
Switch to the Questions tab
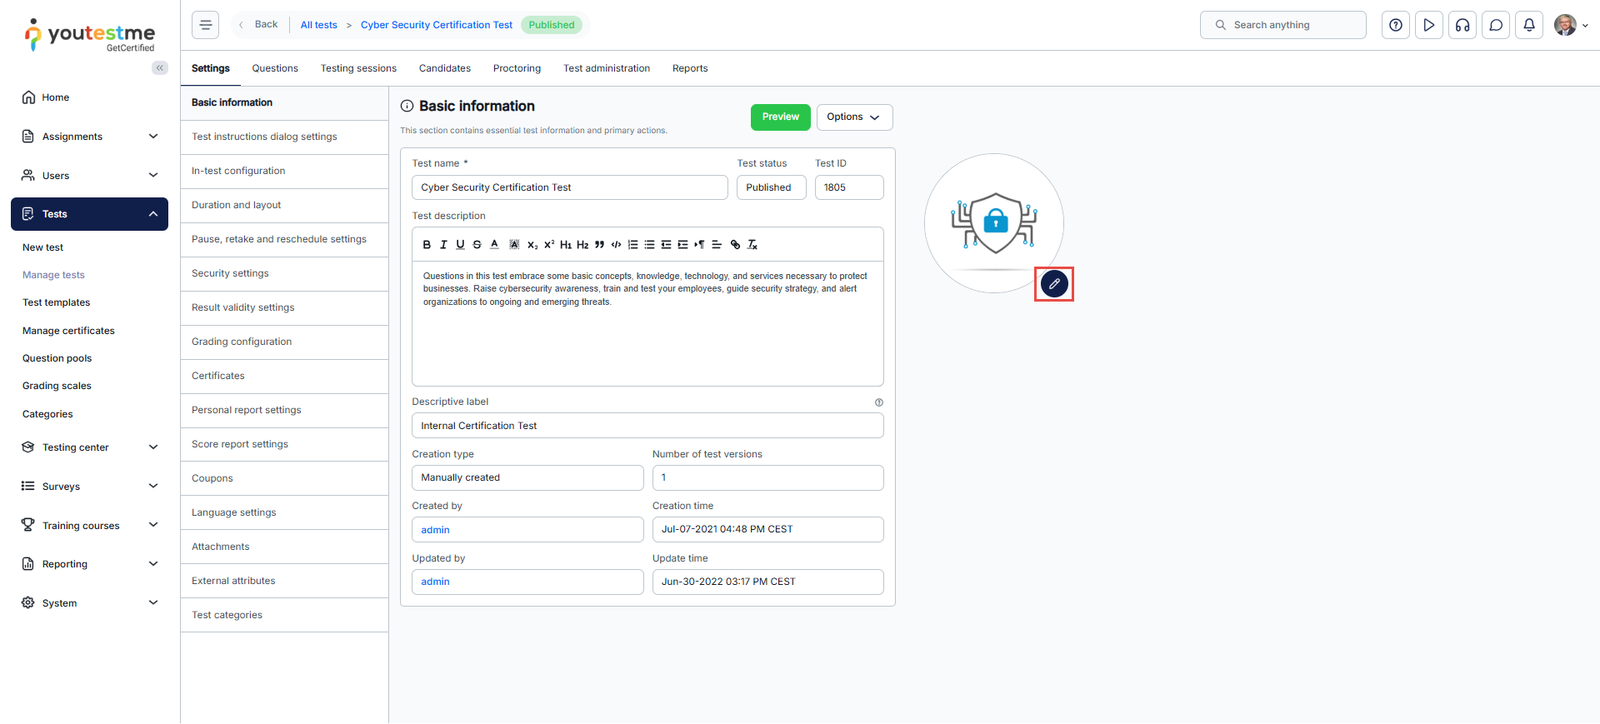(275, 68)
